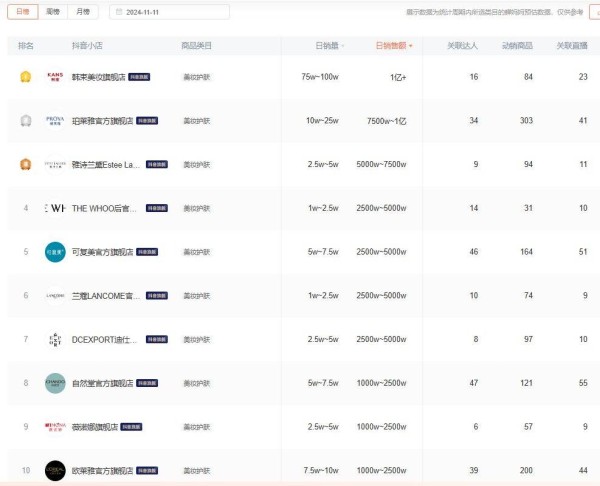Image resolution: width=600 pixels, height=486 pixels.
Task: Click 7500w~1亿 sales value for 珀莱雅
Action: point(386,121)
